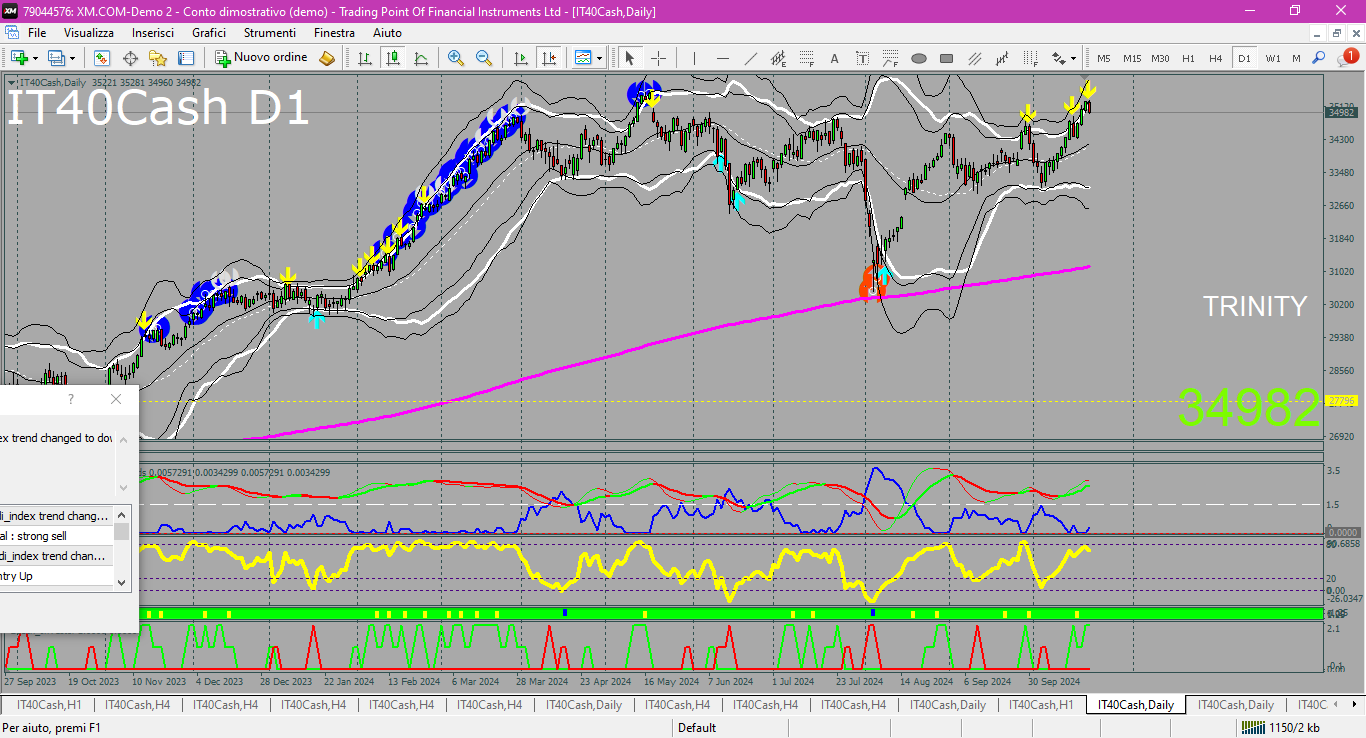Draw a rectangle shape

tap(947, 58)
